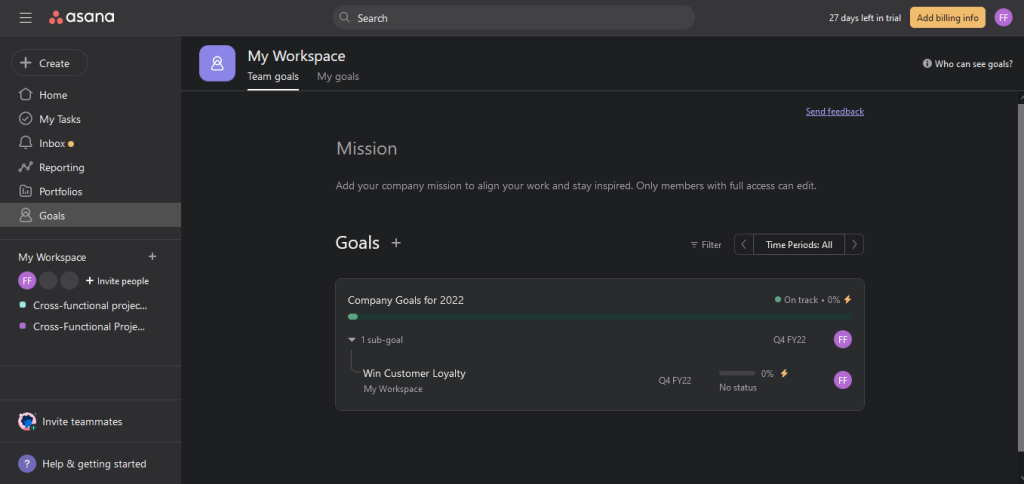Add a new goal with the plus icon
1024x484 pixels.
point(396,243)
